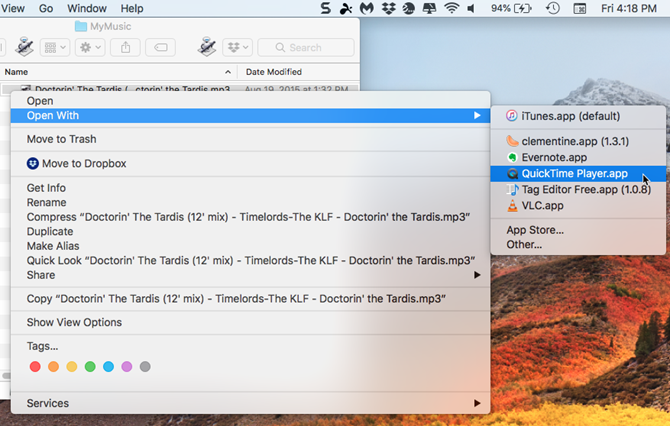Choose App Store… in the submenu

[x=578, y=230]
